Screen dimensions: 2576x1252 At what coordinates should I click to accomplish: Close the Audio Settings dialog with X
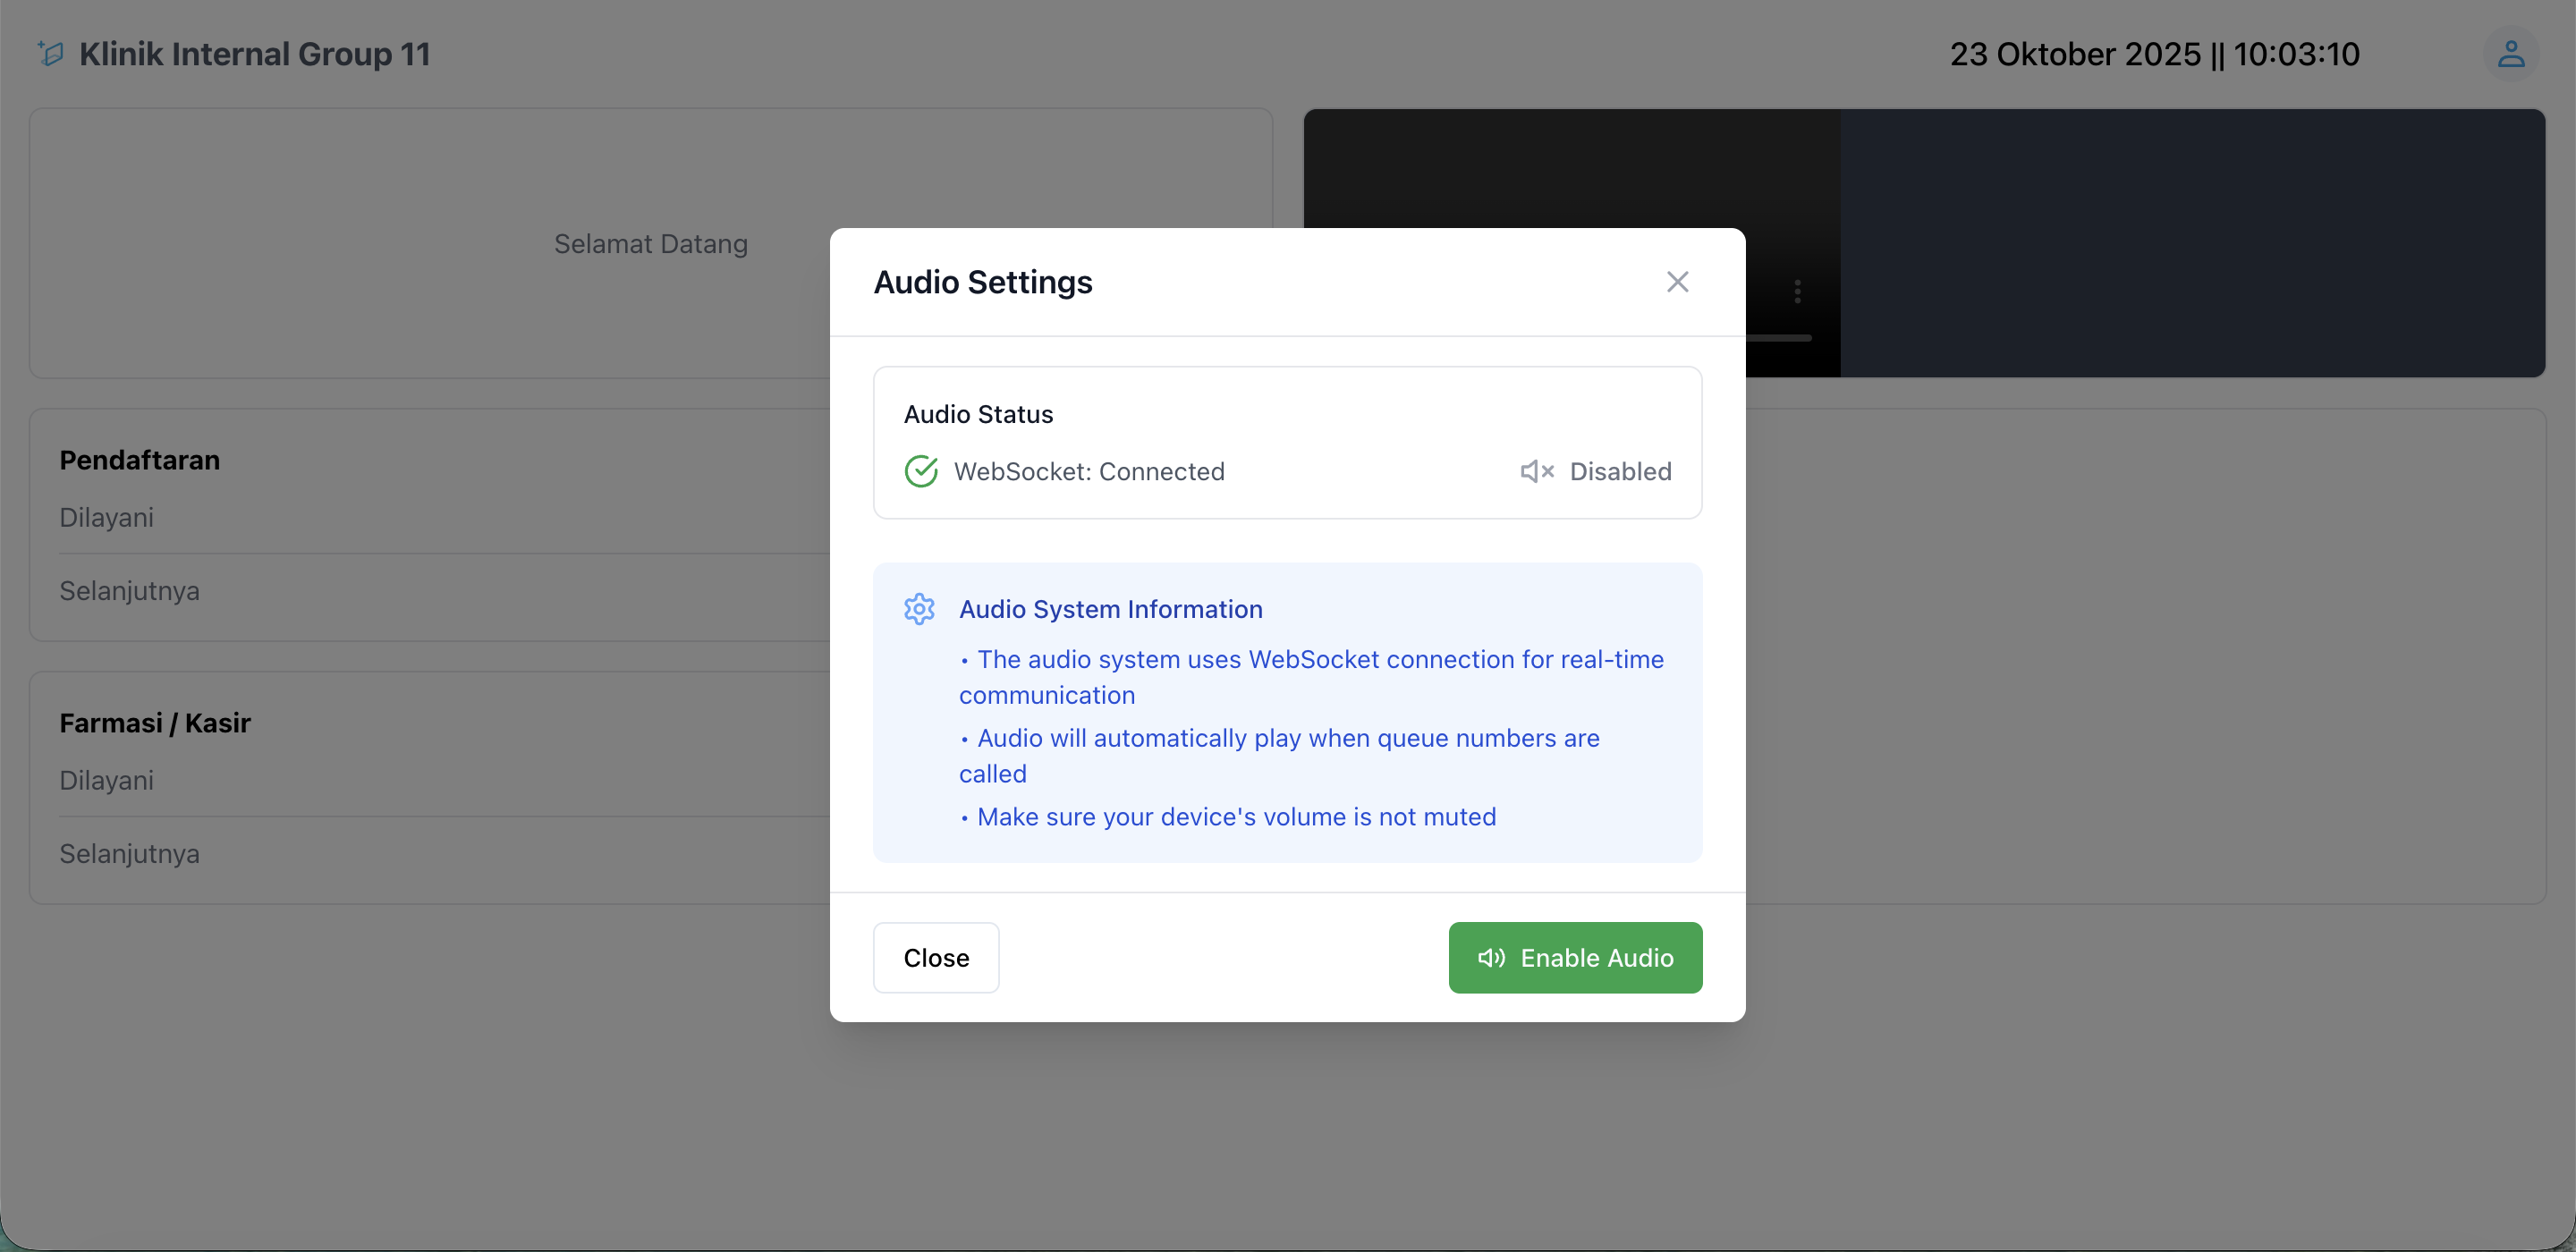pyautogui.click(x=1677, y=282)
